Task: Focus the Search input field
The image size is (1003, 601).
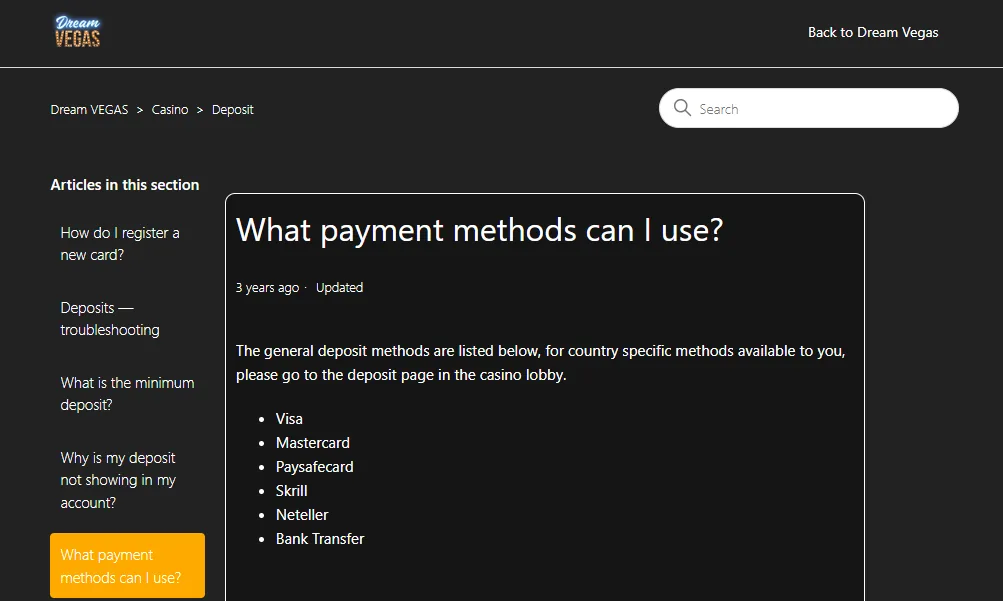Action: click(x=809, y=108)
